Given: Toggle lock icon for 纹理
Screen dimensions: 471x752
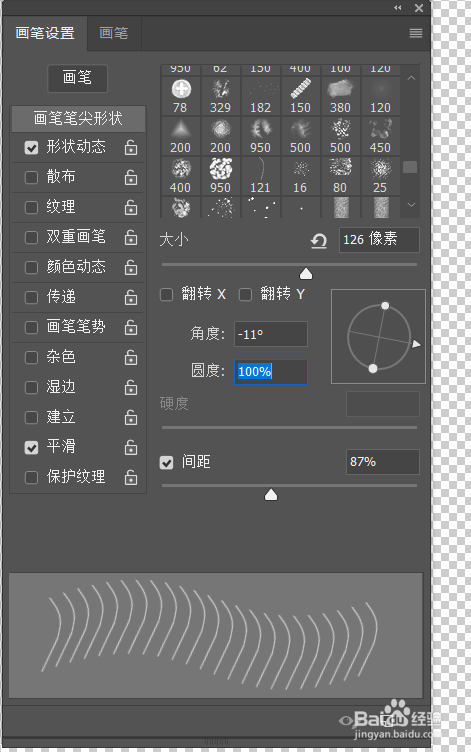Looking at the screenshot, I should [131, 207].
